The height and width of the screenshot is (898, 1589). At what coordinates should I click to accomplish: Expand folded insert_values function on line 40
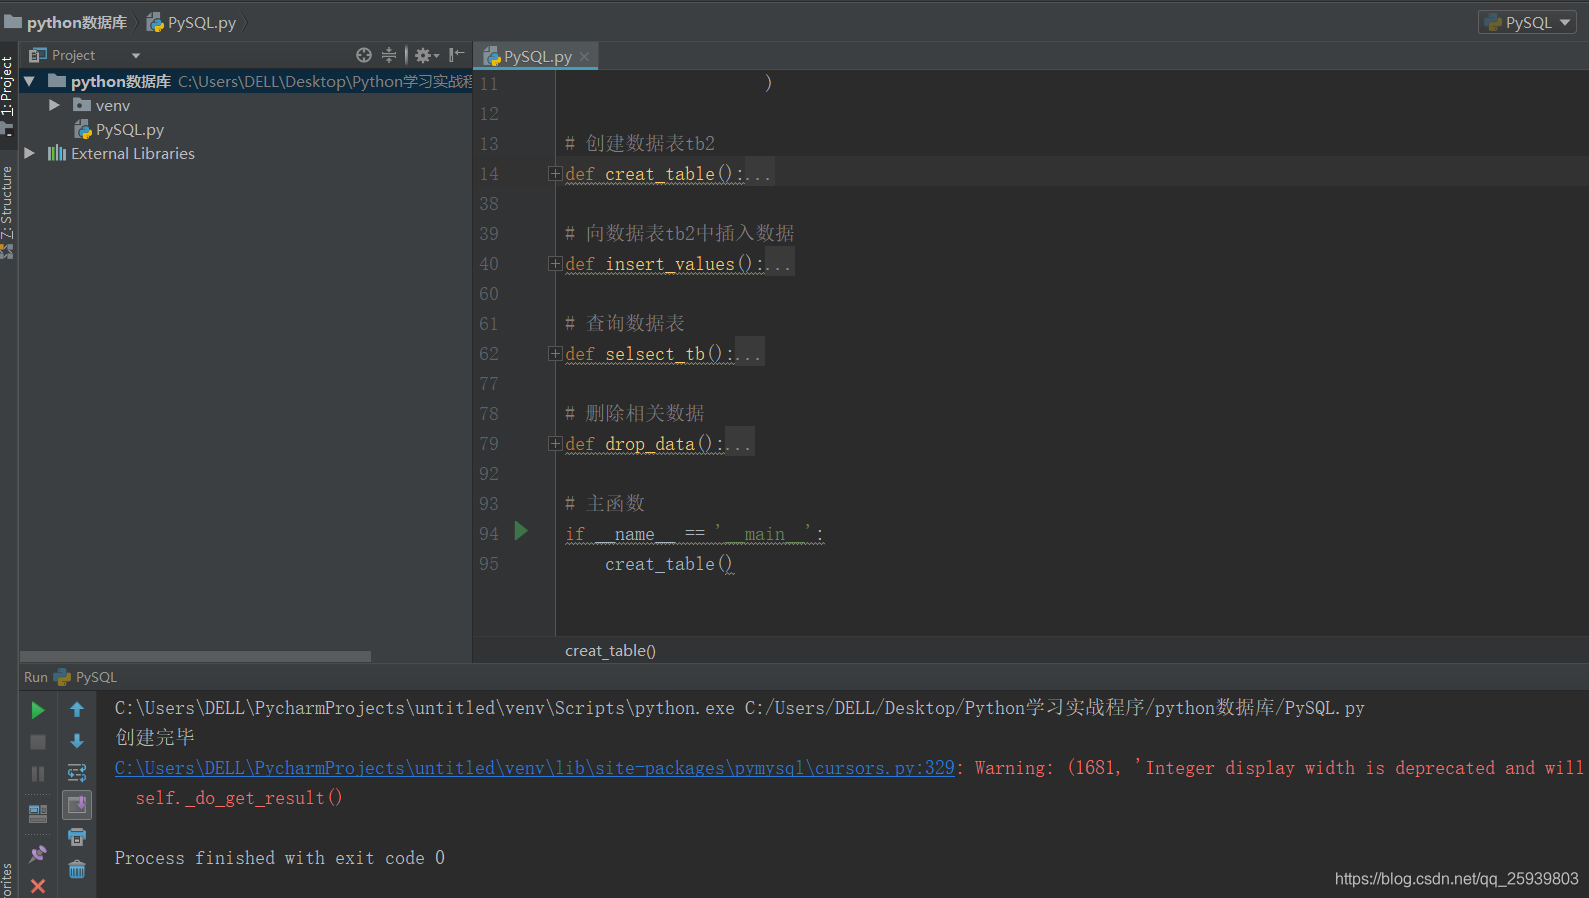pos(555,264)
